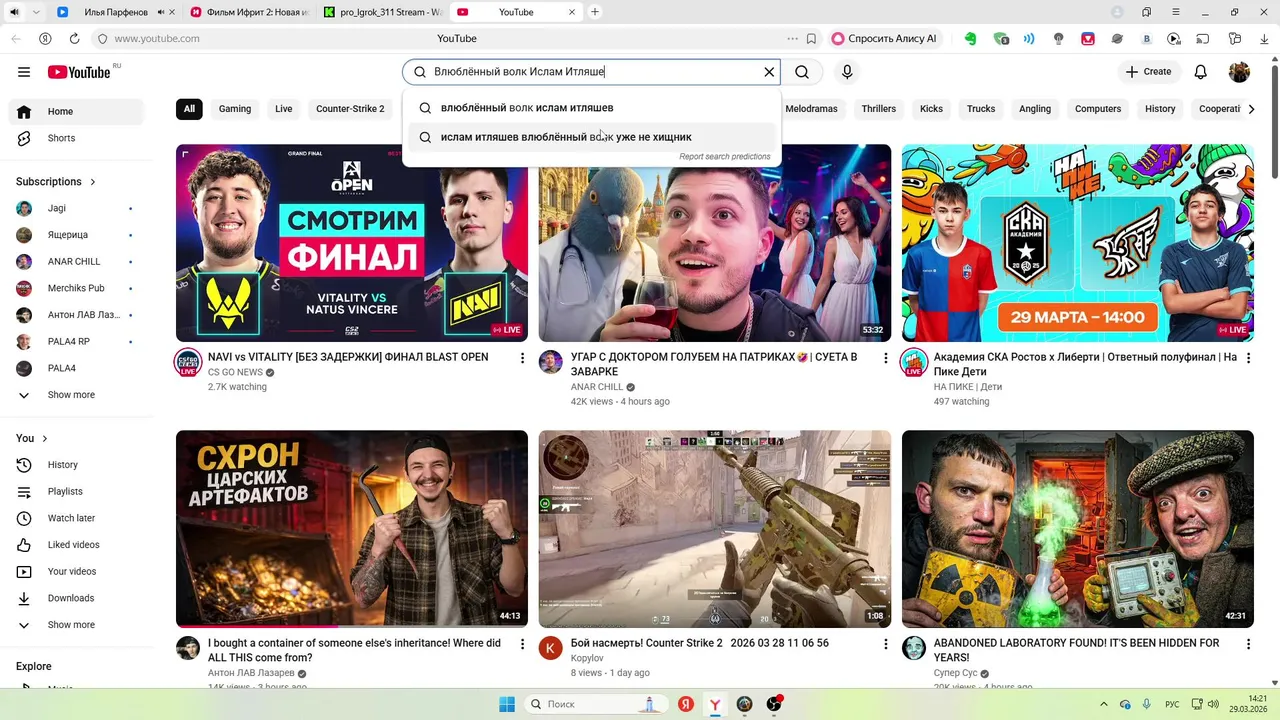Open video title "Бой насмерть! Counter Strike 2"
The image size is (1280, 720).
[699, 643]
